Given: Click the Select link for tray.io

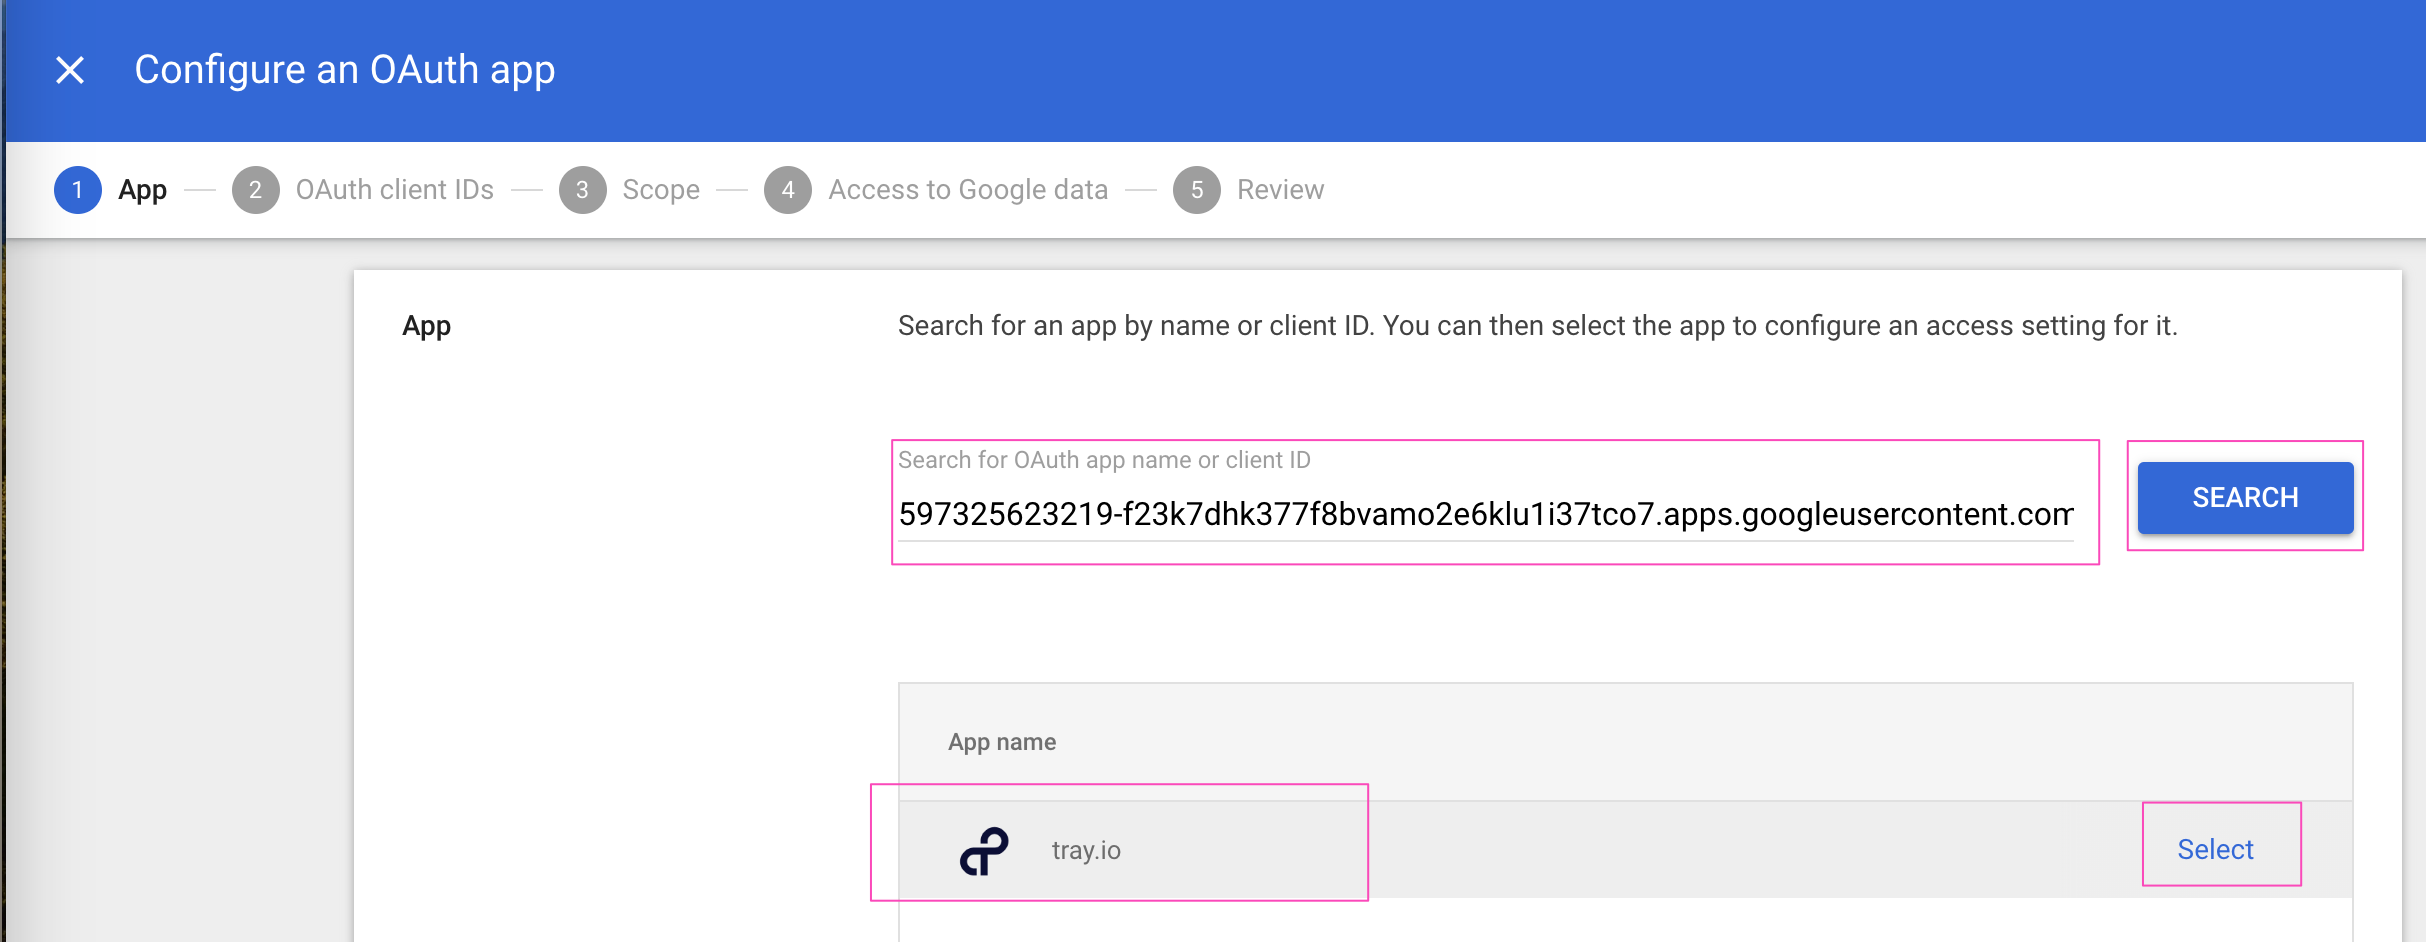Looking at the screenshot, I should tap(2215, 850).
